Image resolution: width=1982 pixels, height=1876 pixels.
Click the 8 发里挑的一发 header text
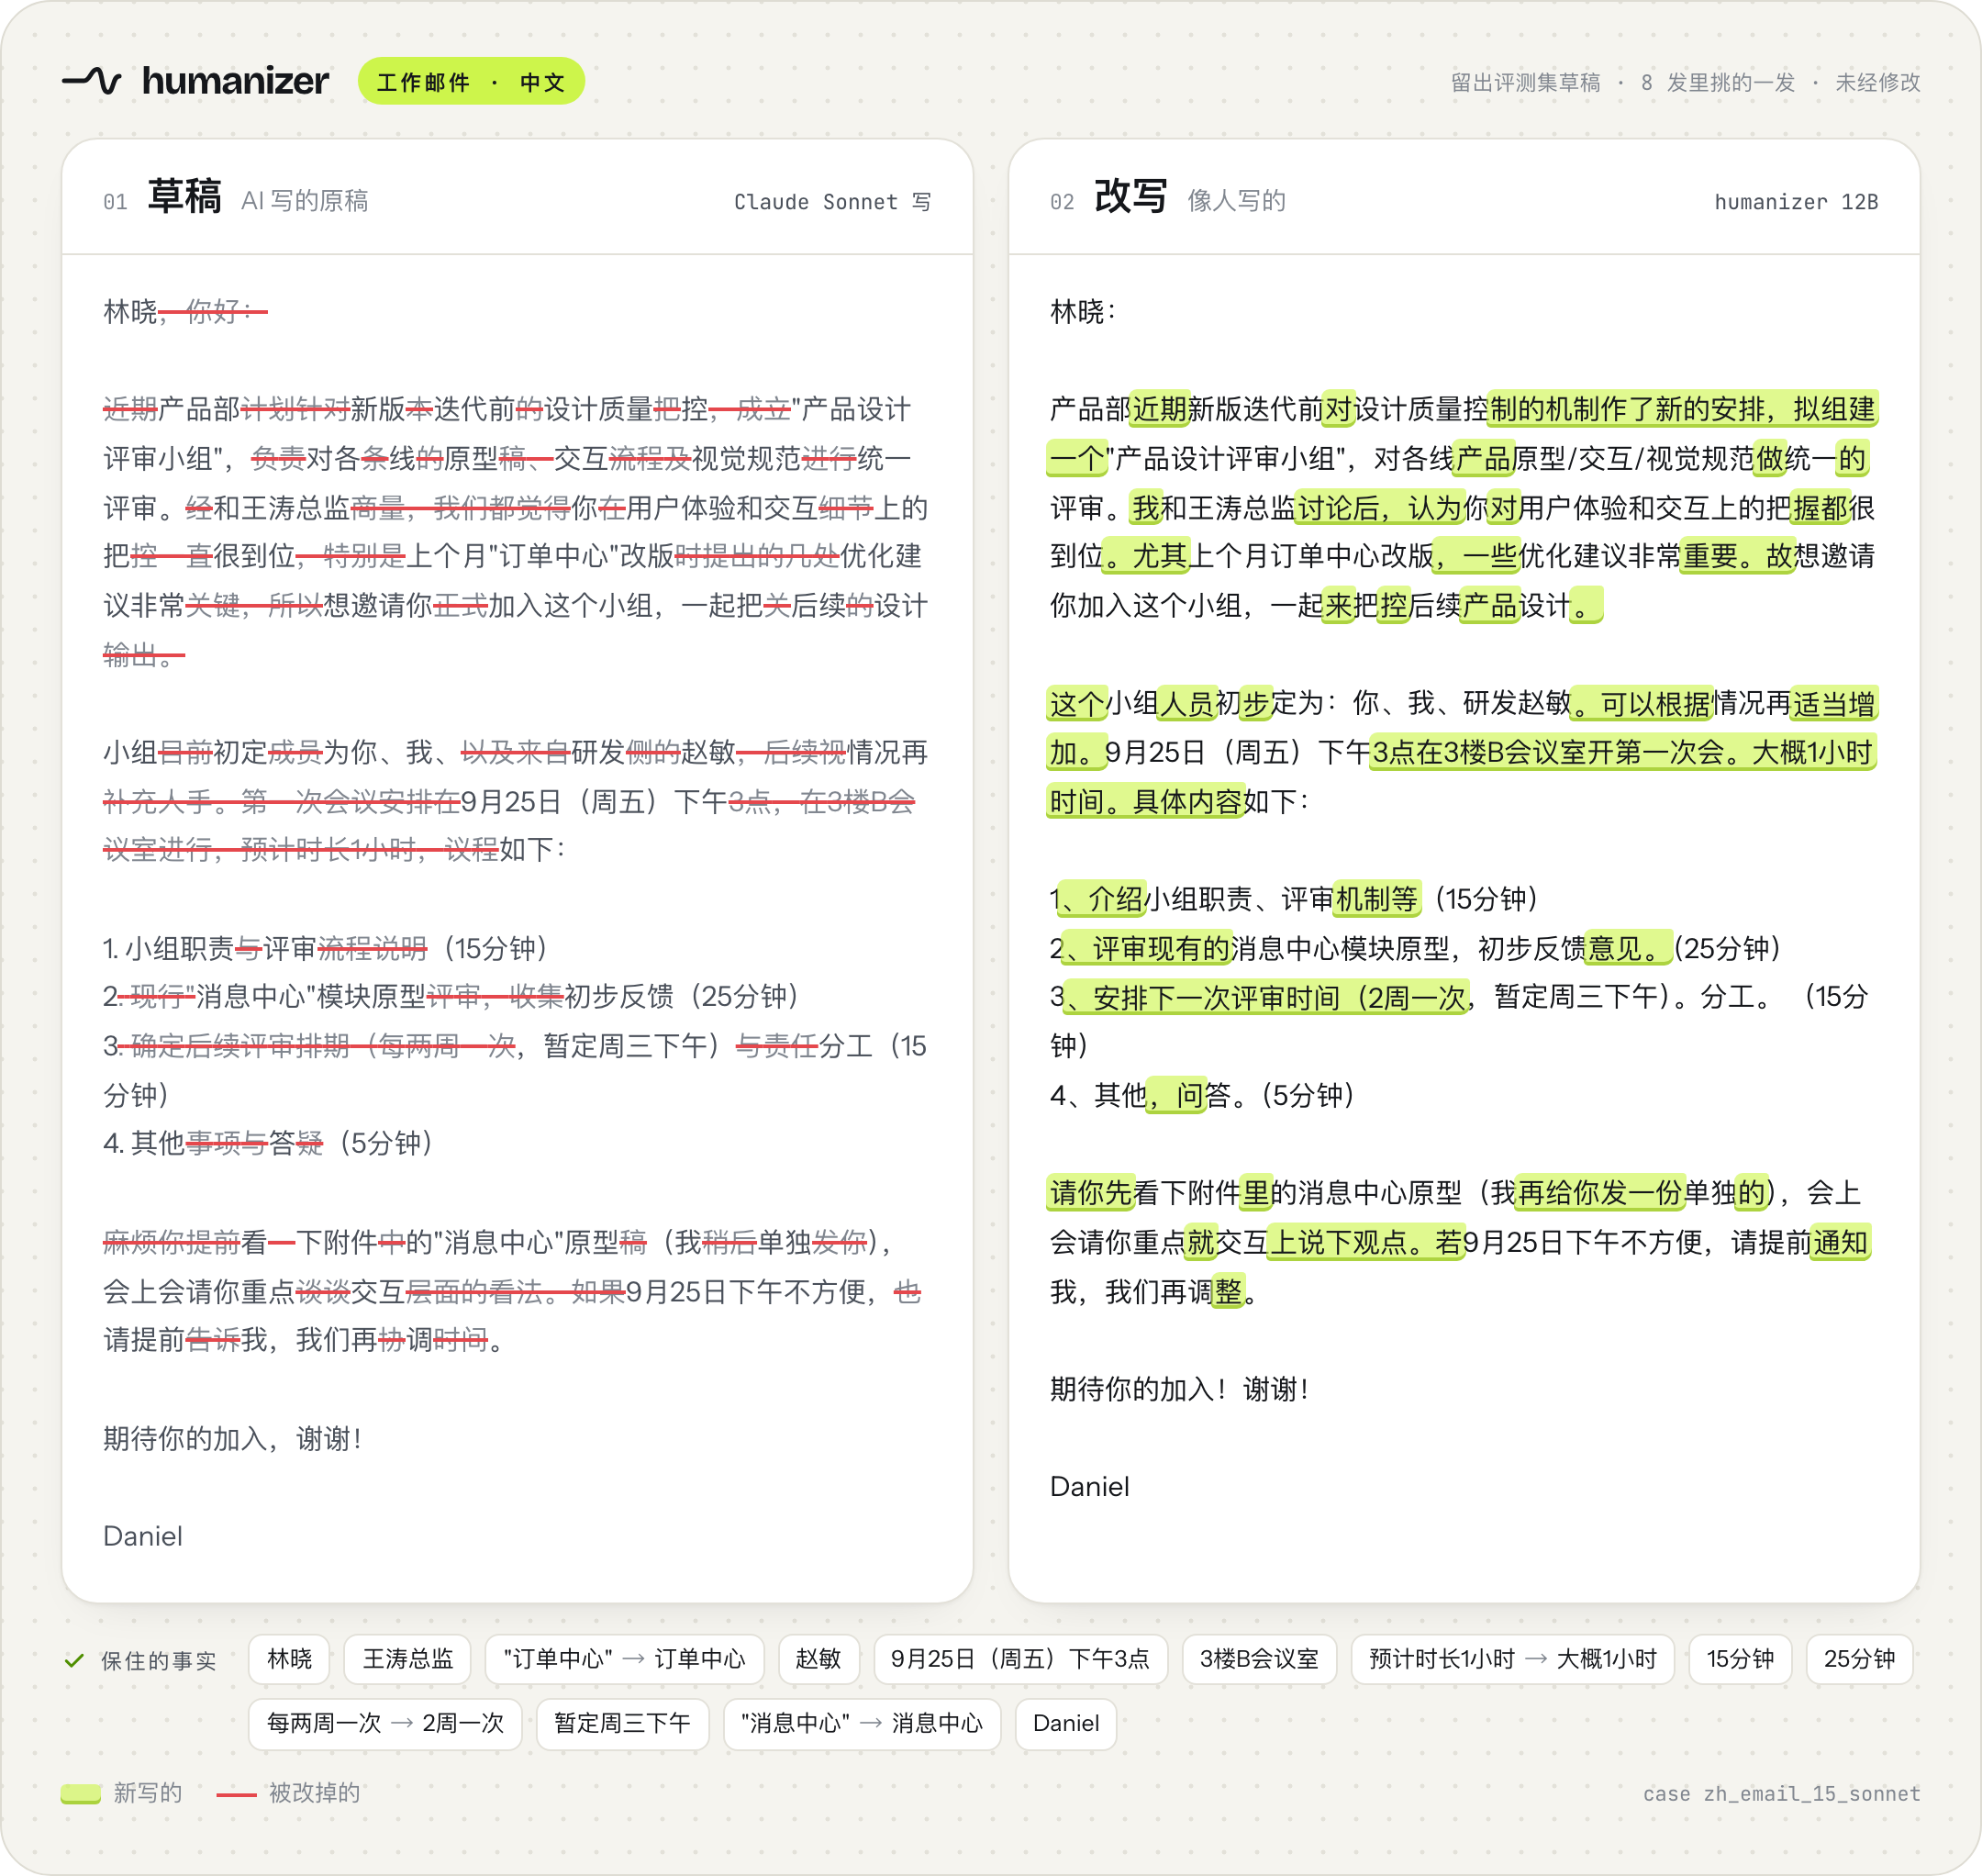(x=1718, y=82)
